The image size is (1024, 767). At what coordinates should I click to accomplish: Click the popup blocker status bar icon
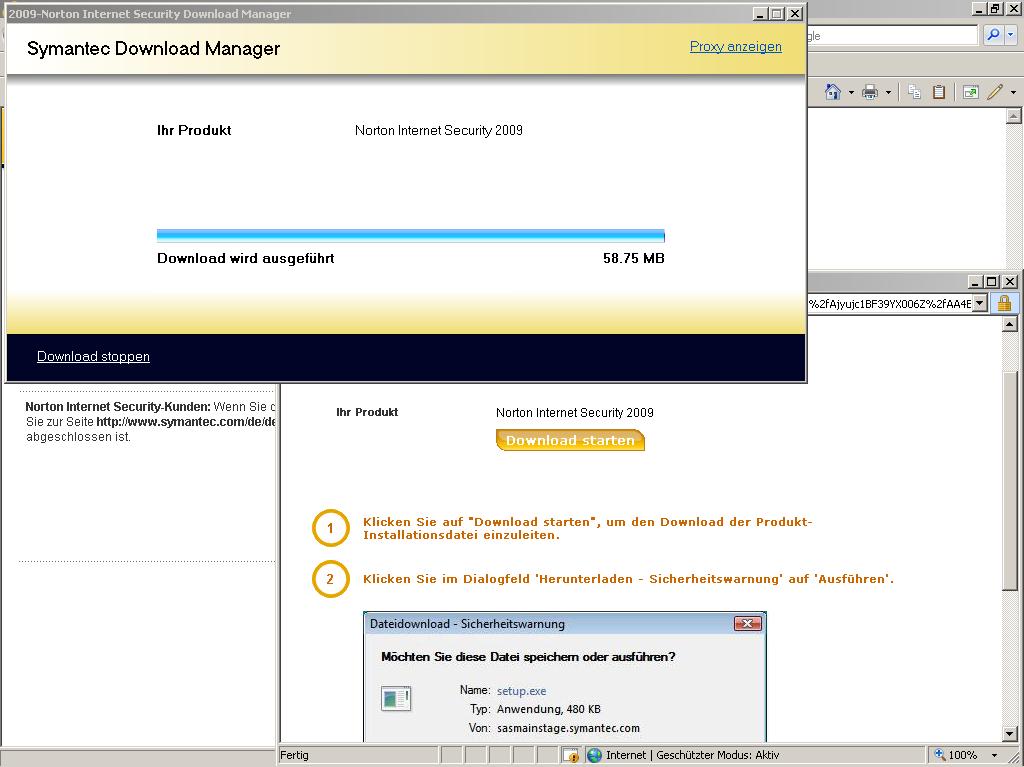click(571, 755)
